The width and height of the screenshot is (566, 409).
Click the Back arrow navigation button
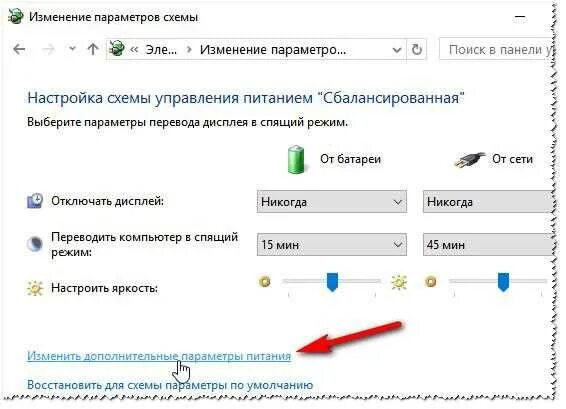tap(19, 49)
